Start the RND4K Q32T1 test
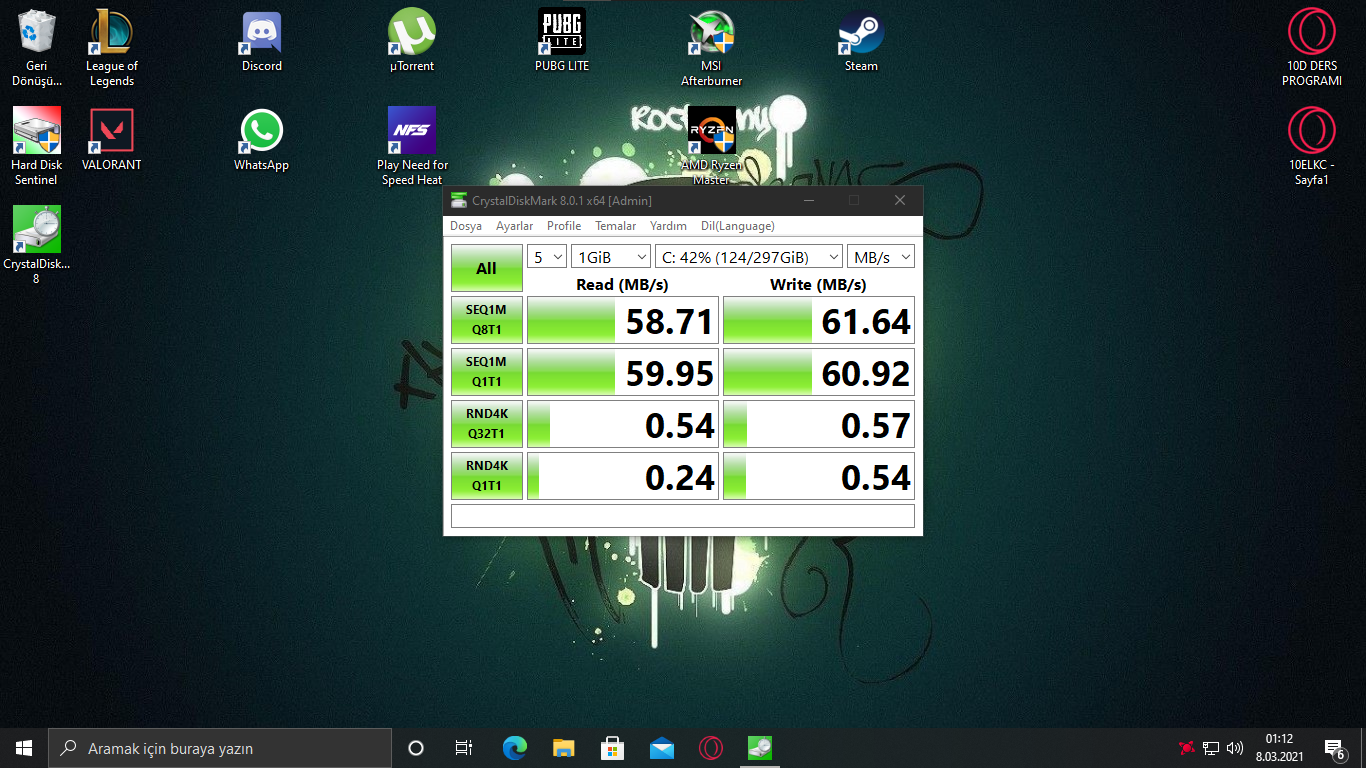The image size is (1366, 768). (x=487, y=424)
